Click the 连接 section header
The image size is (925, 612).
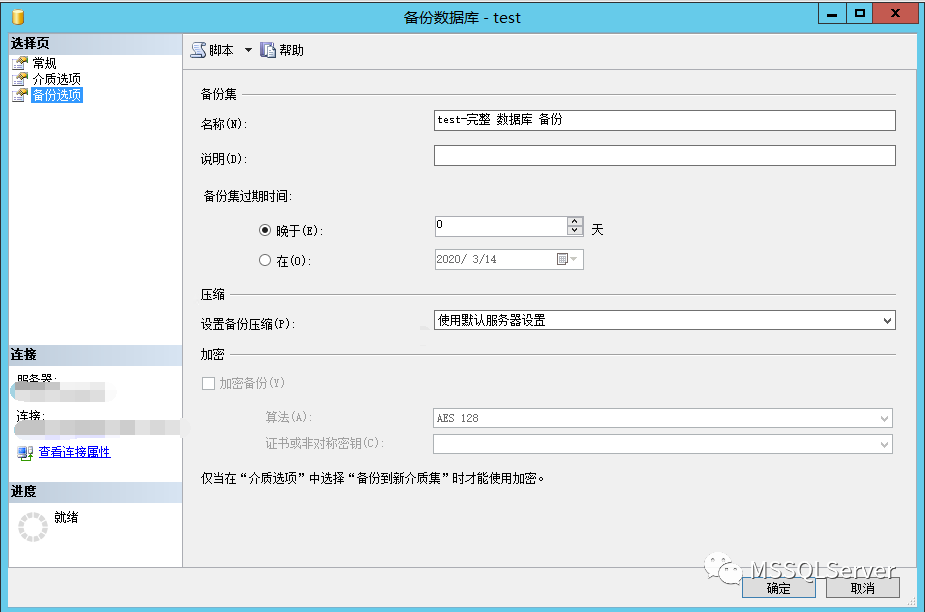point(95,355)
